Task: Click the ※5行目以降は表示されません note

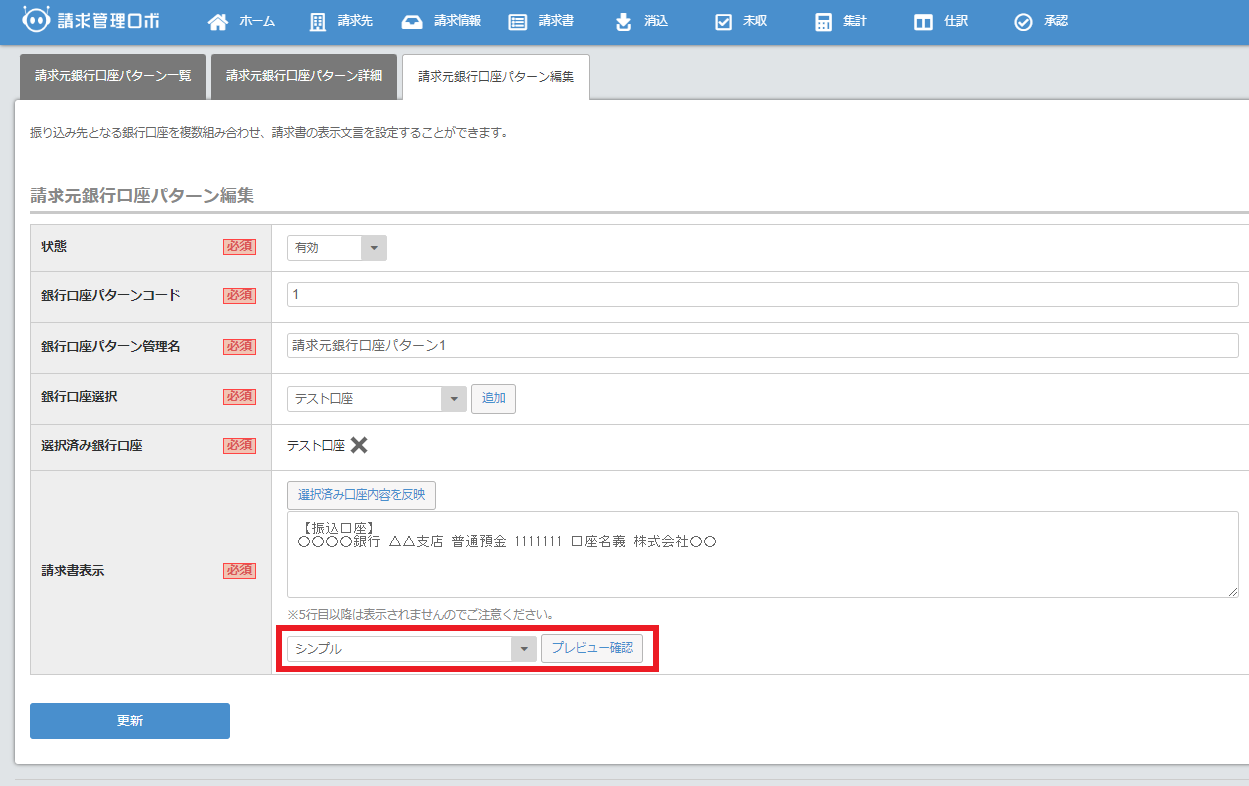Action: click(420, 614)
